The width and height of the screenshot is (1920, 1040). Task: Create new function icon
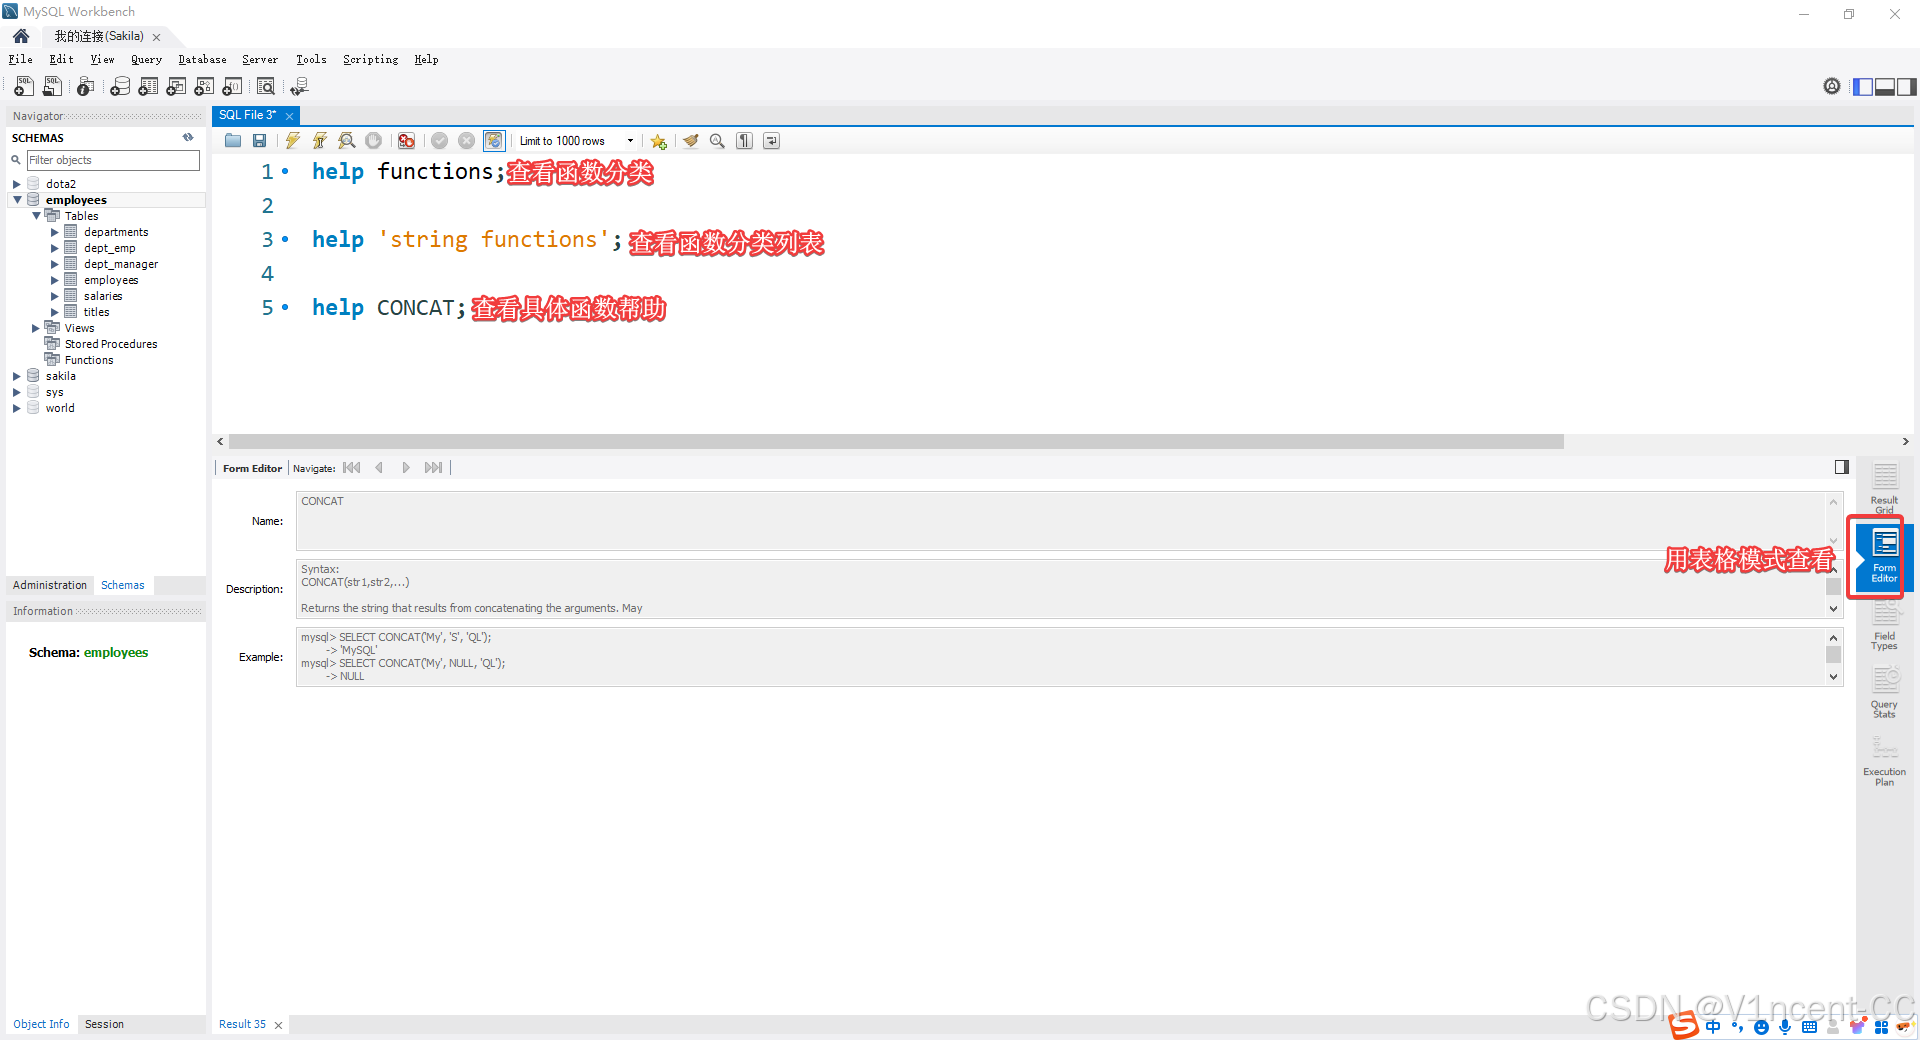pyautogui.click(x=232, y=87)
